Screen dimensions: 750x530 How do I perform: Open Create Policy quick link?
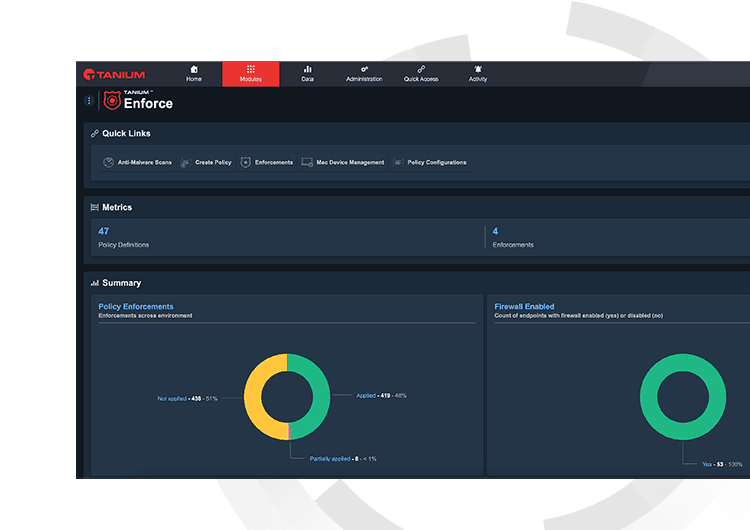pos(206,163)
